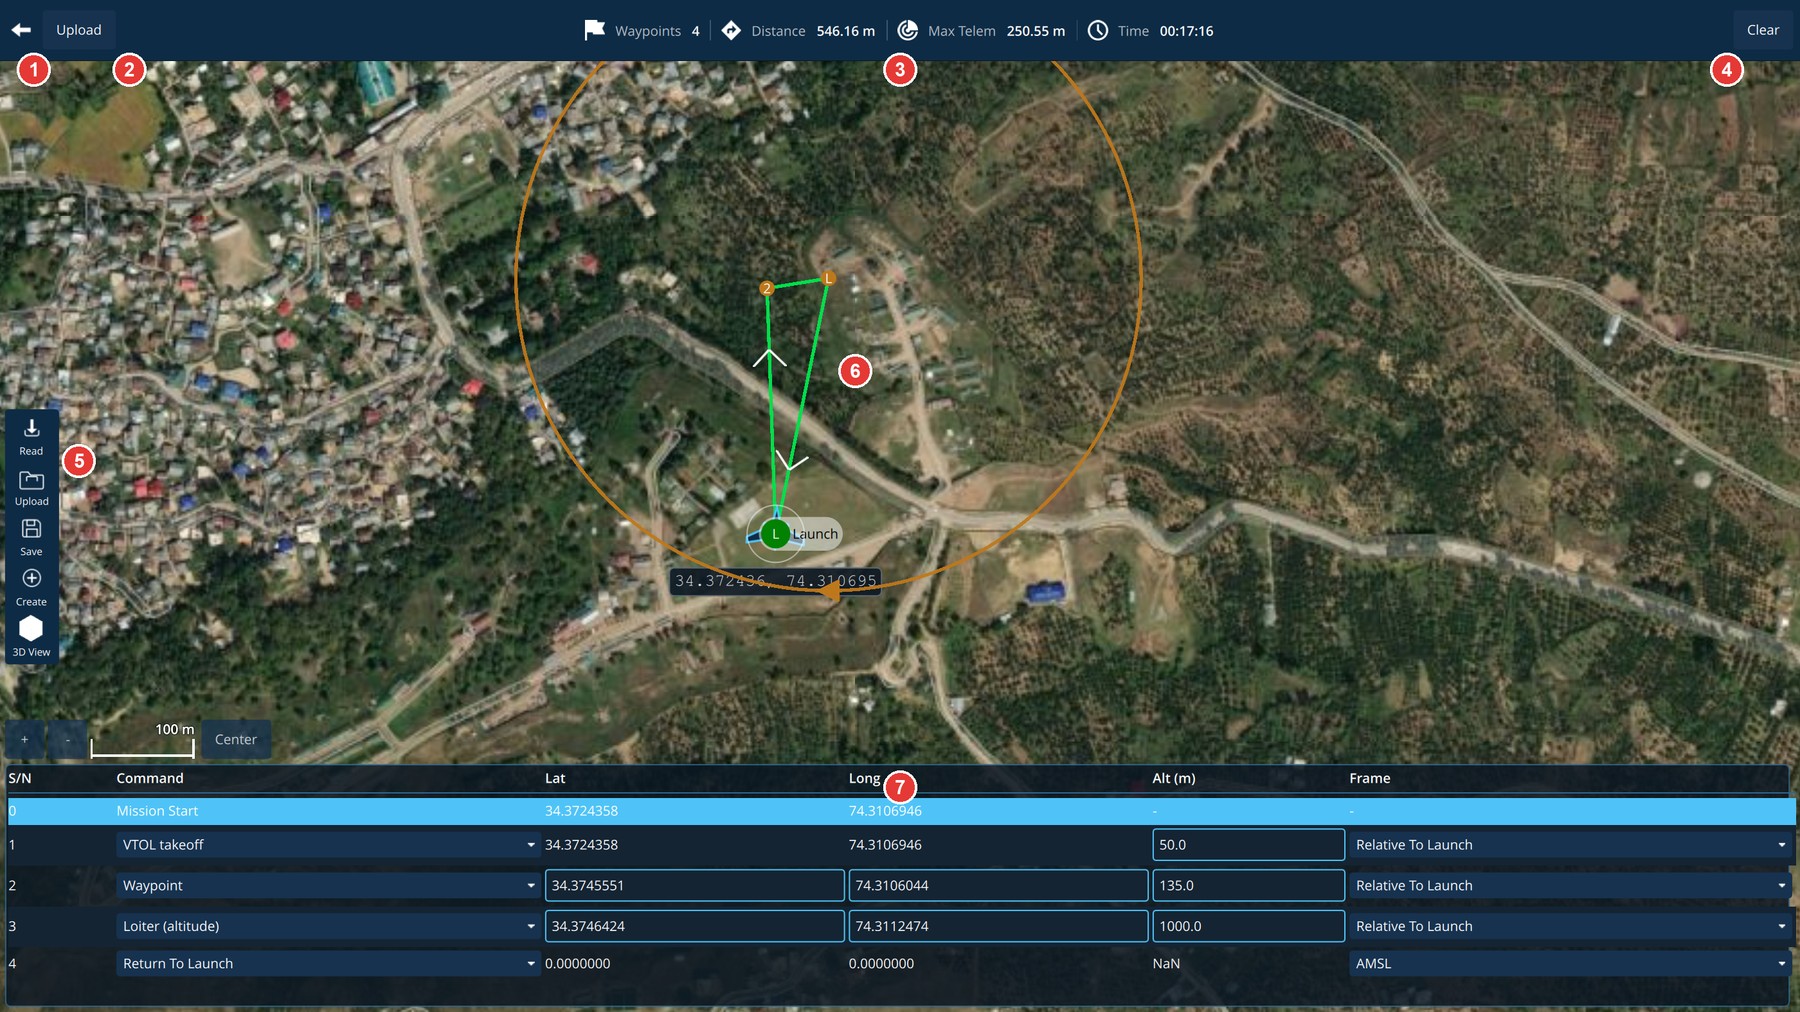The height and width of the screenshot is (1012, 1800).
Task: Edit the longitude field 74.3112474
Action: (998, 926)
